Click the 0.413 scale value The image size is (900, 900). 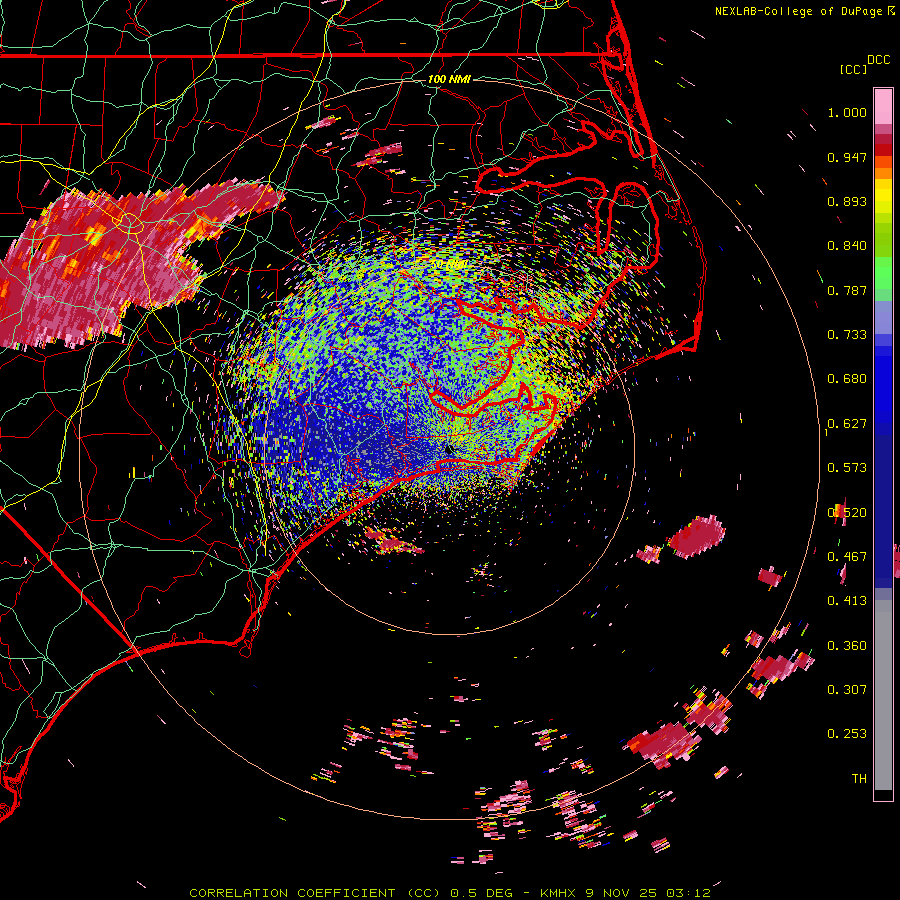(x=847, y=601)
